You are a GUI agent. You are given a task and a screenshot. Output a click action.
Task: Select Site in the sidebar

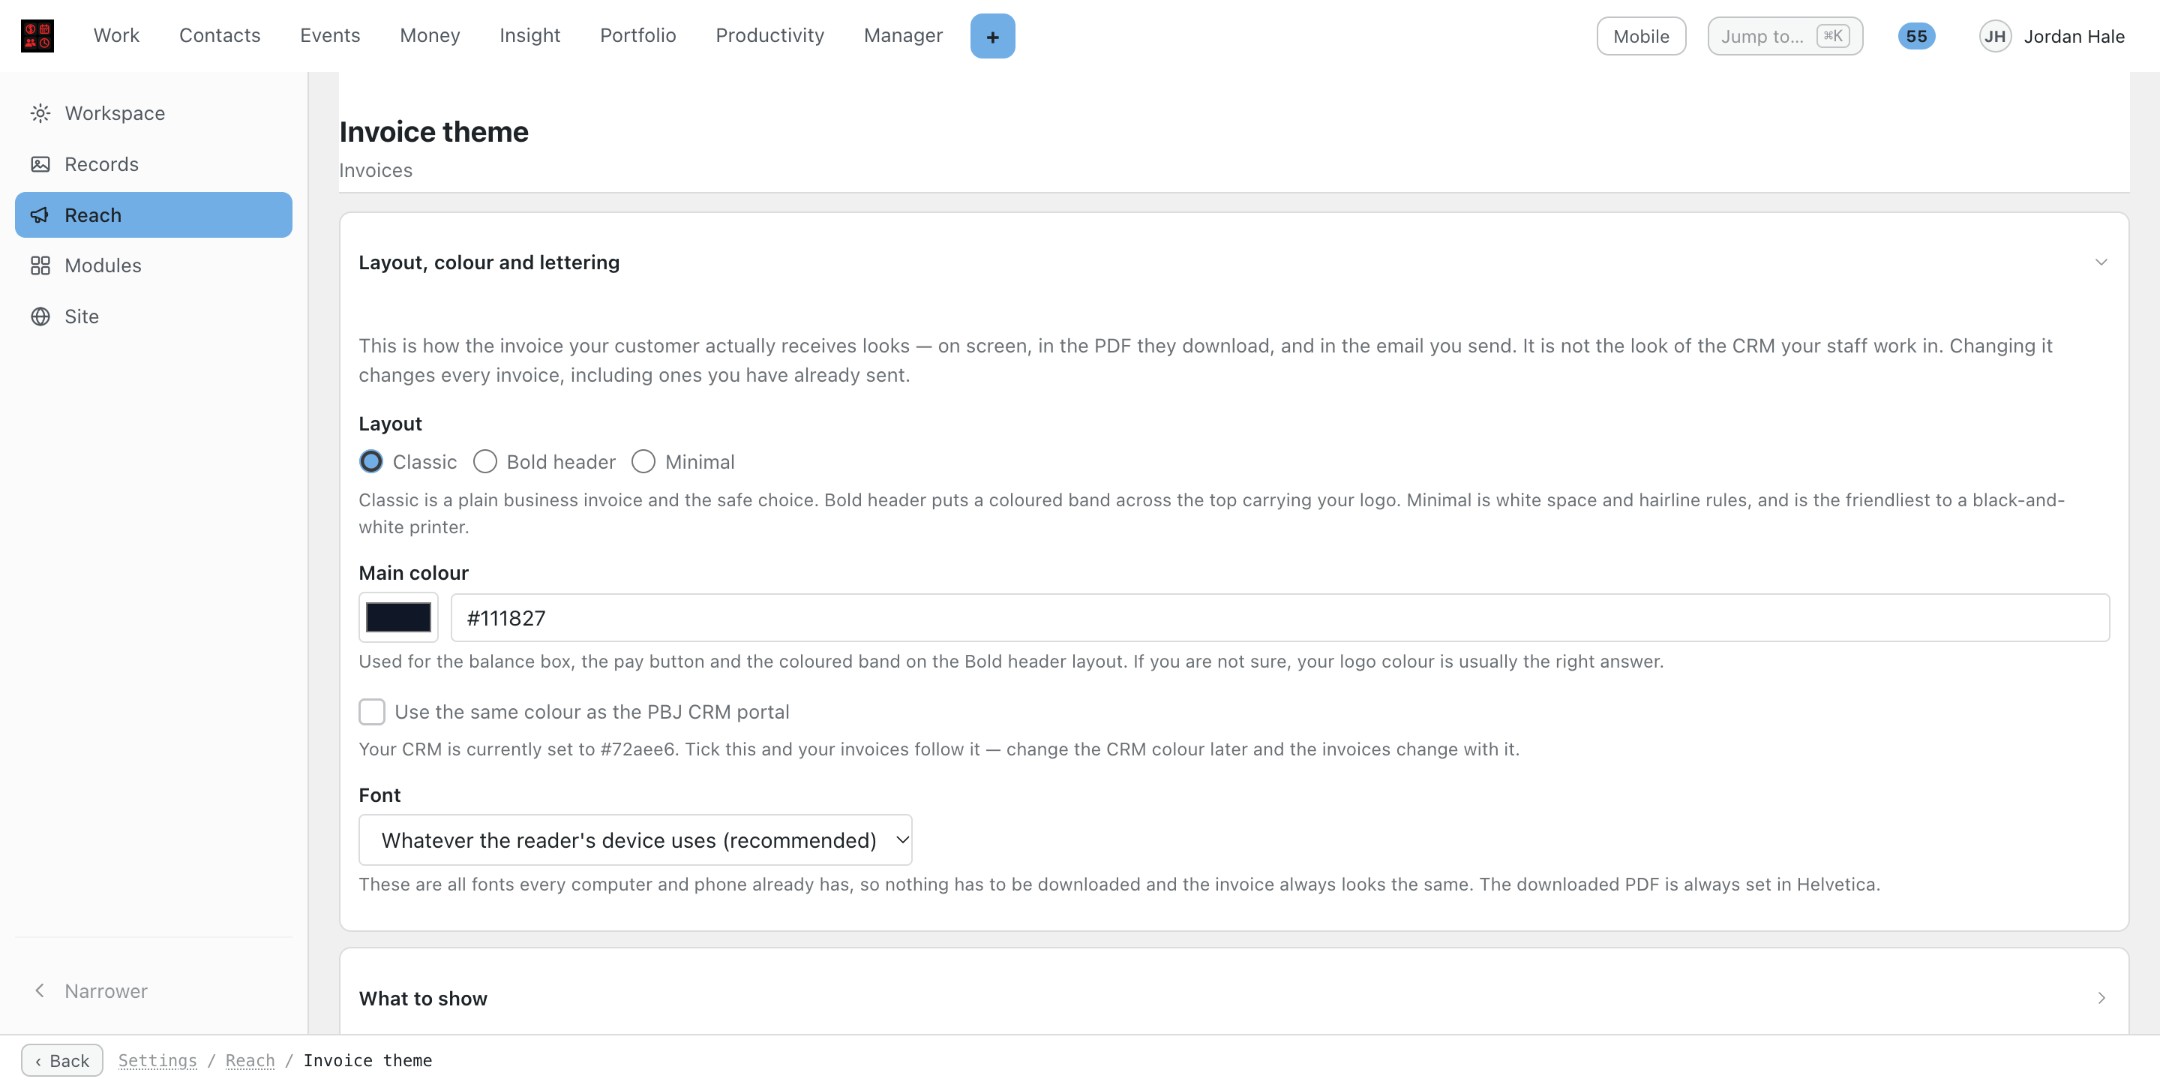tap(153, 317)
